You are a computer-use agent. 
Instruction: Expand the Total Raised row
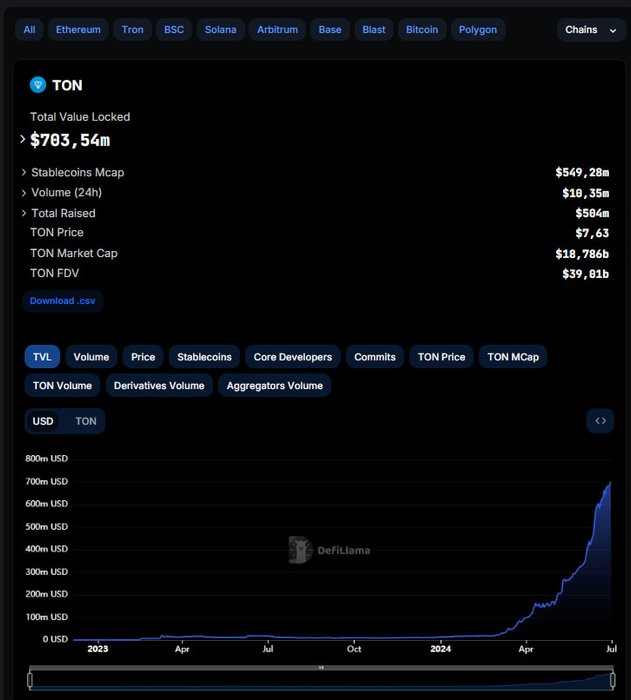[24, 213]
